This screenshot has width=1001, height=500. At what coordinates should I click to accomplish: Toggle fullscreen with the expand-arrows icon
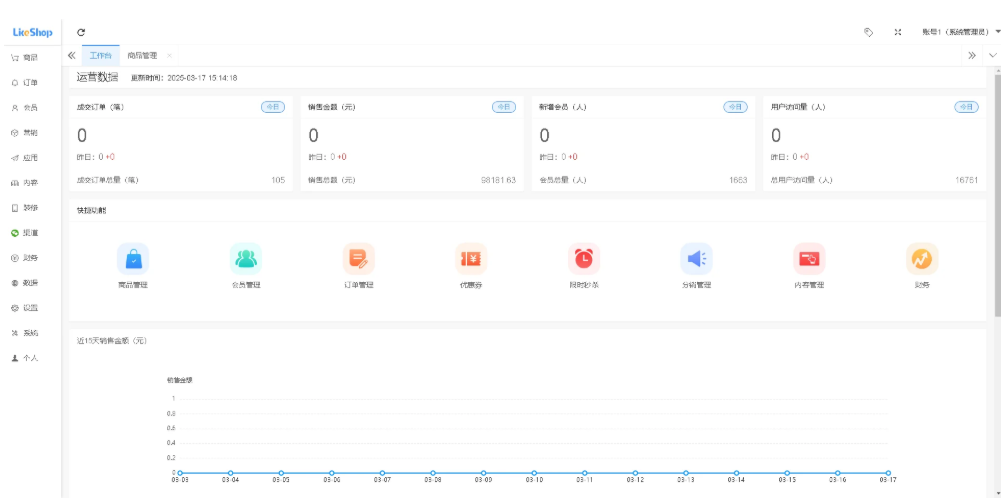898,33
